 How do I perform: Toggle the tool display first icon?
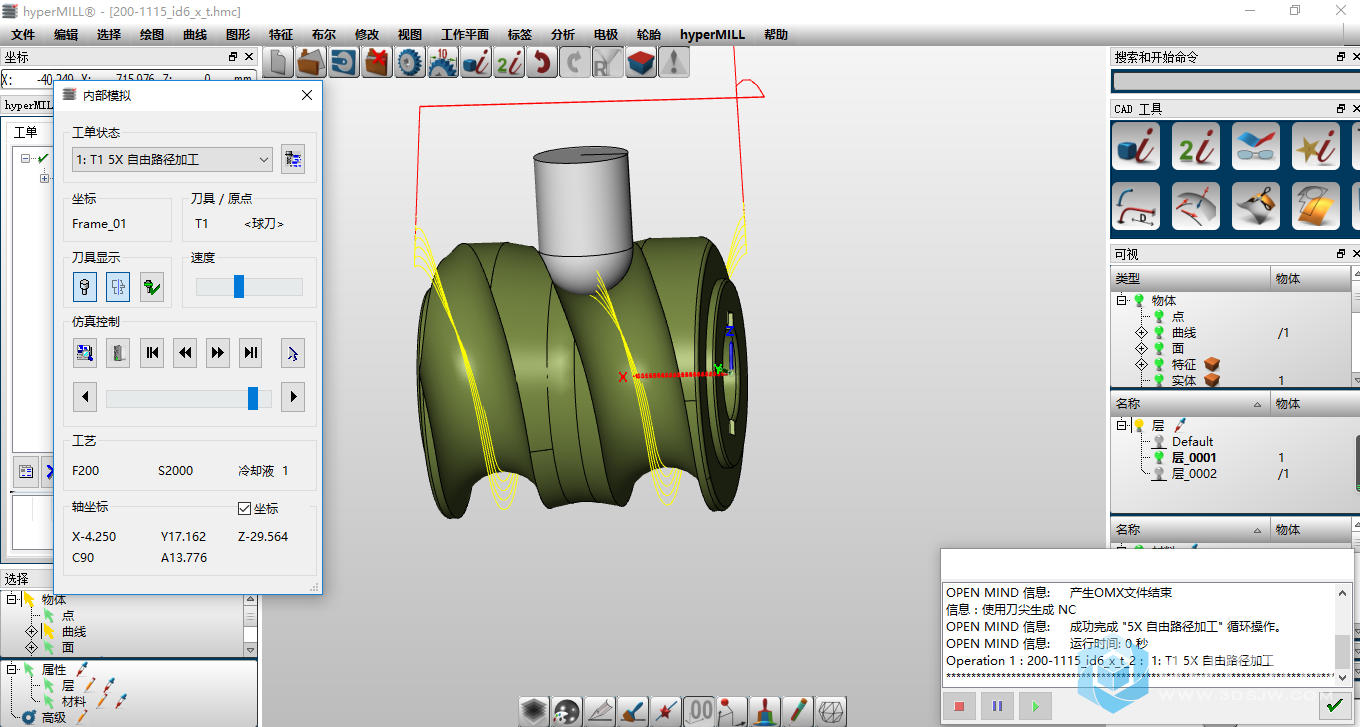[x=85, y=287]
